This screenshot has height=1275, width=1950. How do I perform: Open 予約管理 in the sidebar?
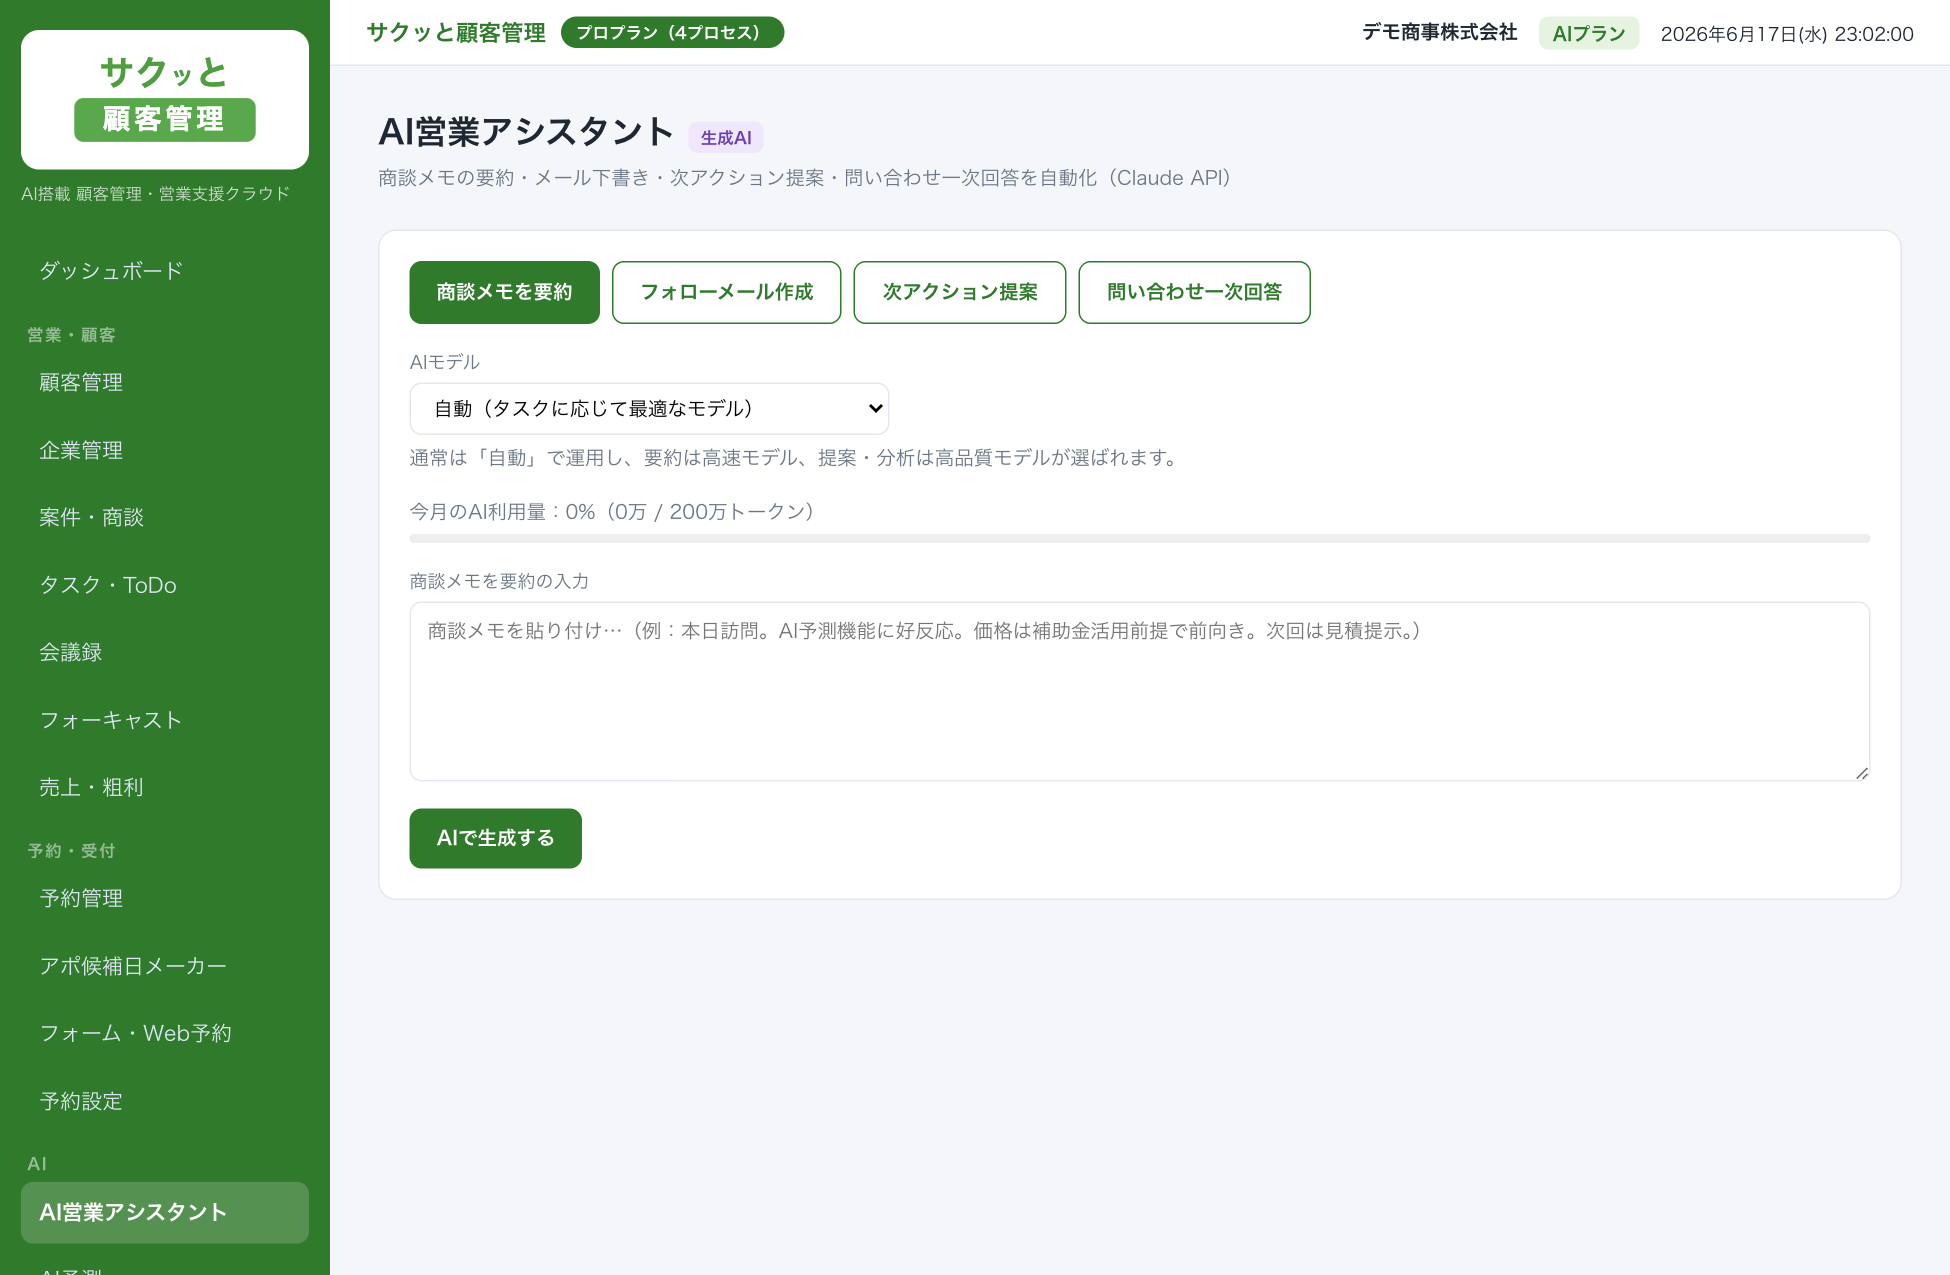[x=165, y=899]
